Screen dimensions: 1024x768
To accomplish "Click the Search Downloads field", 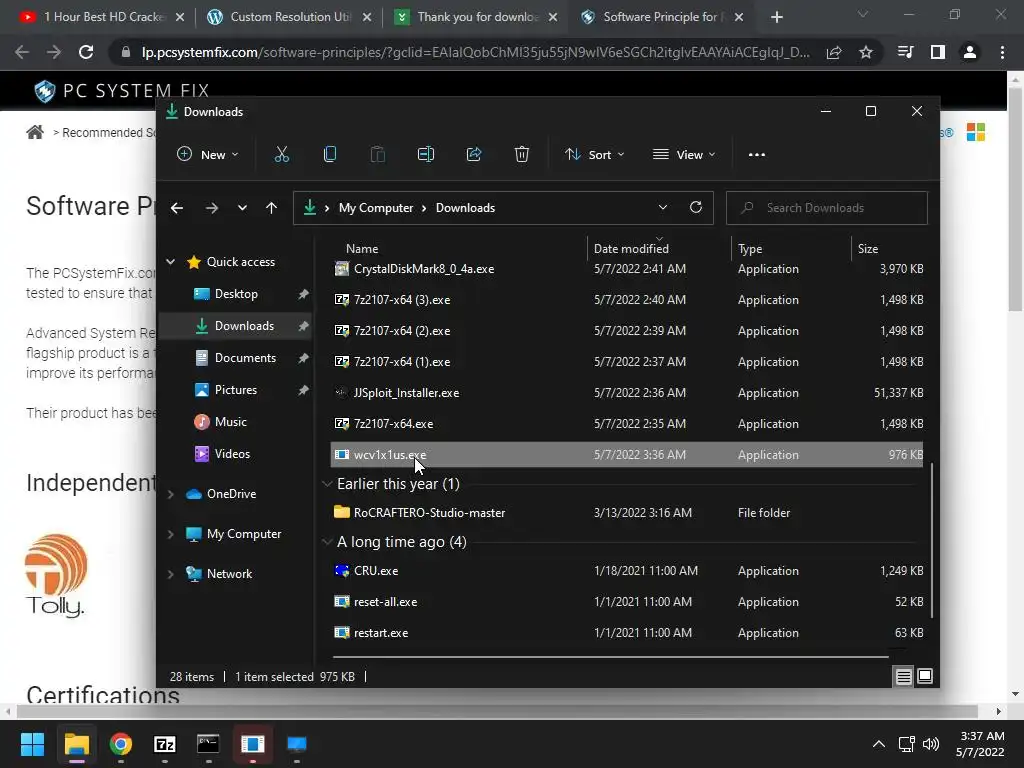I will pos(827,208).
